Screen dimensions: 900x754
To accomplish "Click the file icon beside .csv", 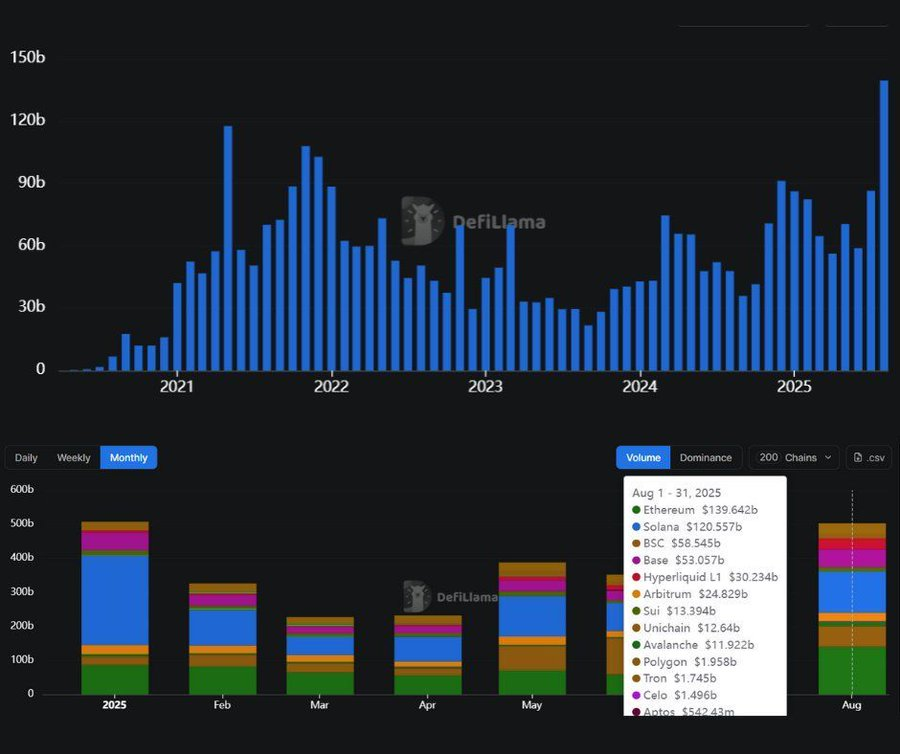I will click(857, 458).
